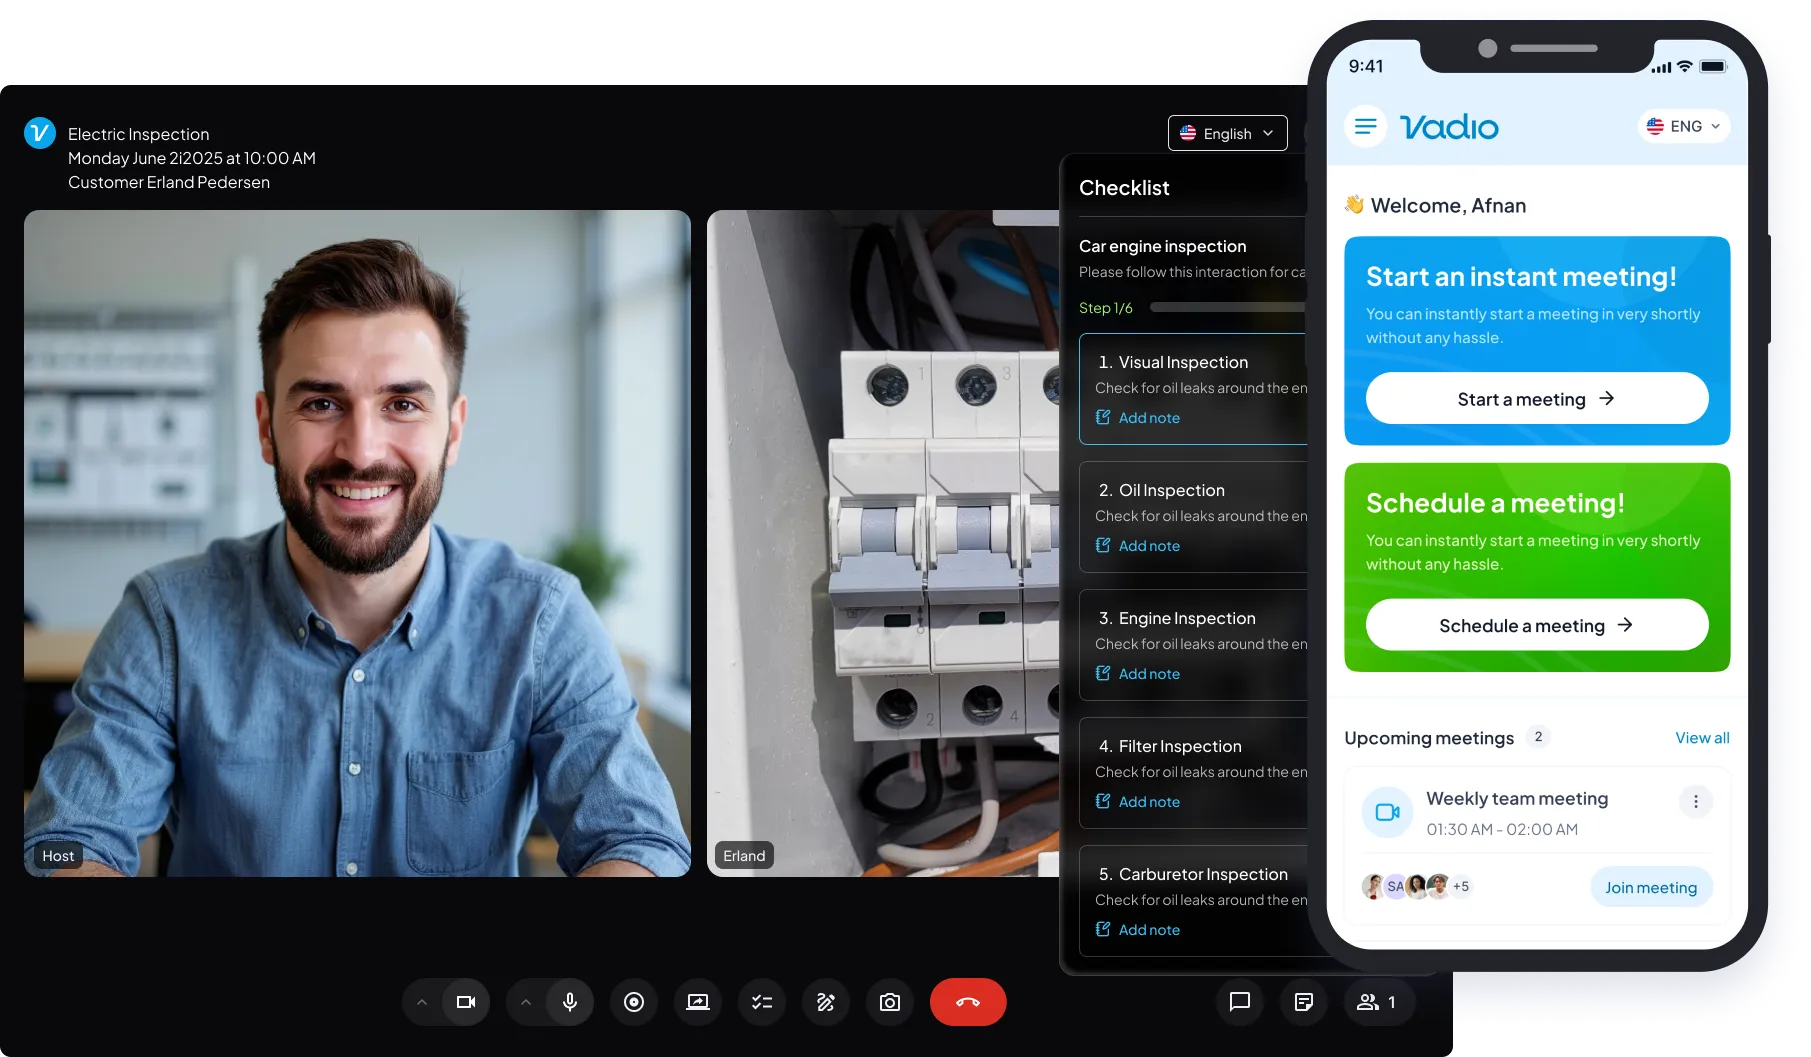Tap Start a meeting button
The width and height of the screenshot is (1811, 1057).
[1537, 398]
